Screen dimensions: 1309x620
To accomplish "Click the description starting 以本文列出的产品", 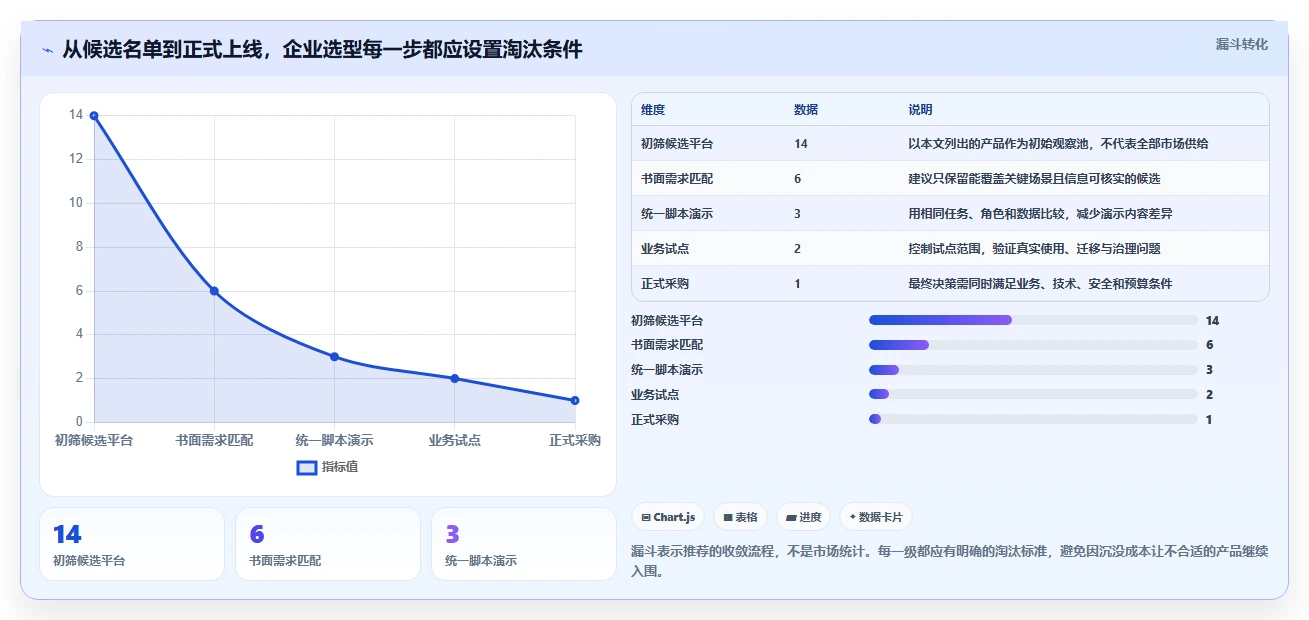I will [1058, 144].
